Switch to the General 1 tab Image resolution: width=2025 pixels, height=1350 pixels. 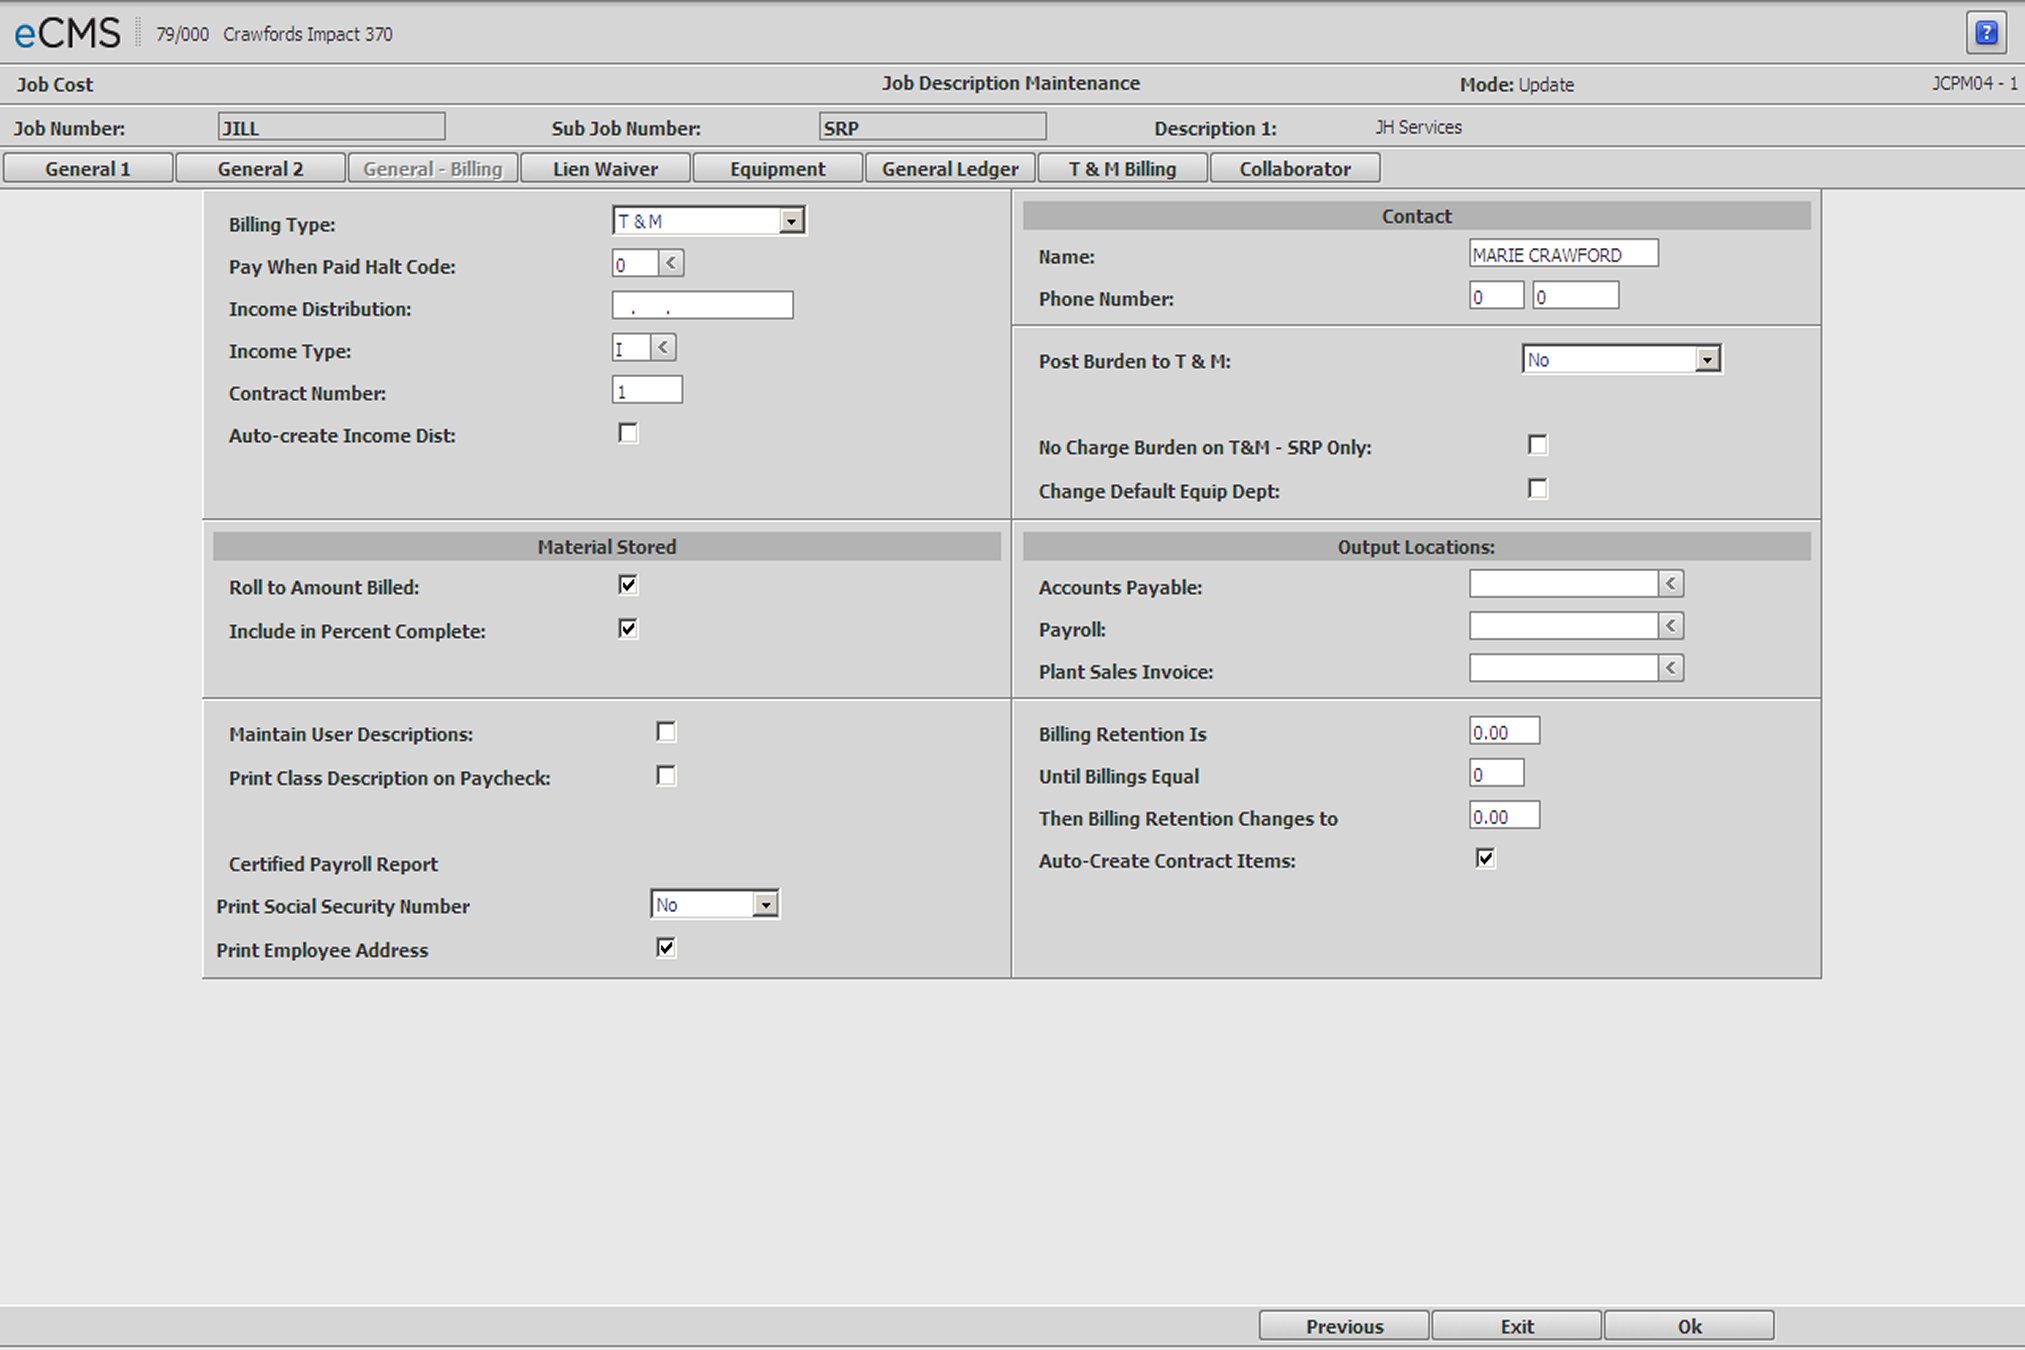tap(88, 168)
